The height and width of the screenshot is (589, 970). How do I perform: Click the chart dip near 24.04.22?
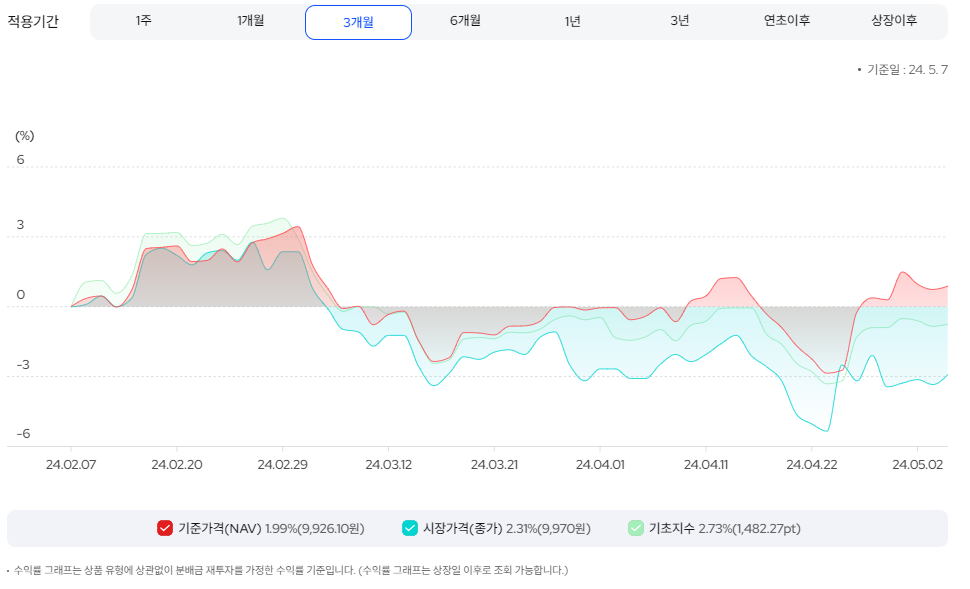(825, 432)
